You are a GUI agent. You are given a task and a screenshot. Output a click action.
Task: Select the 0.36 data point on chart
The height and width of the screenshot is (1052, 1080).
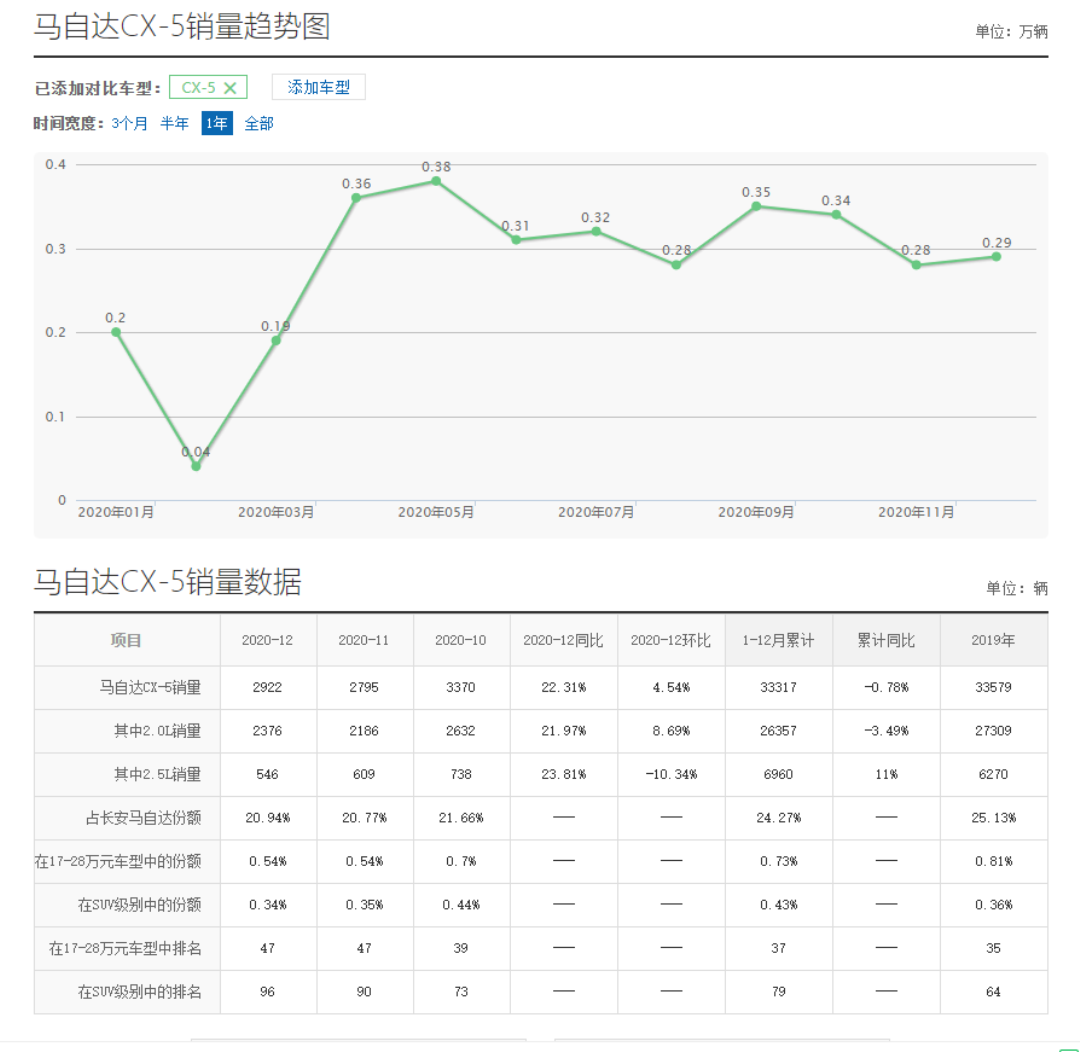[356, 198]
